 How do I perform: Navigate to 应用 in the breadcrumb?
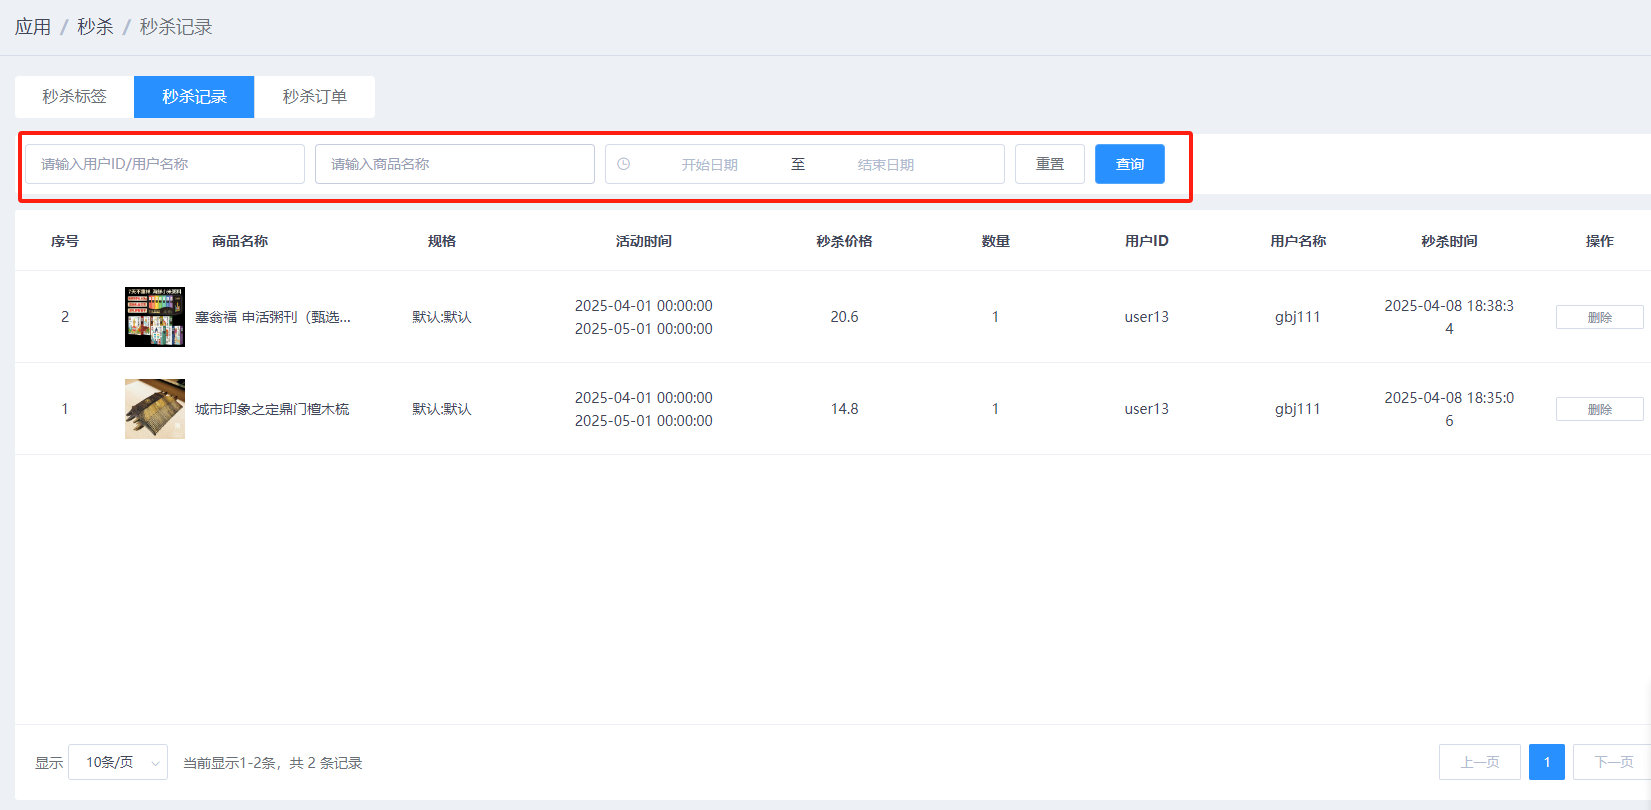[x=33, y=27]
